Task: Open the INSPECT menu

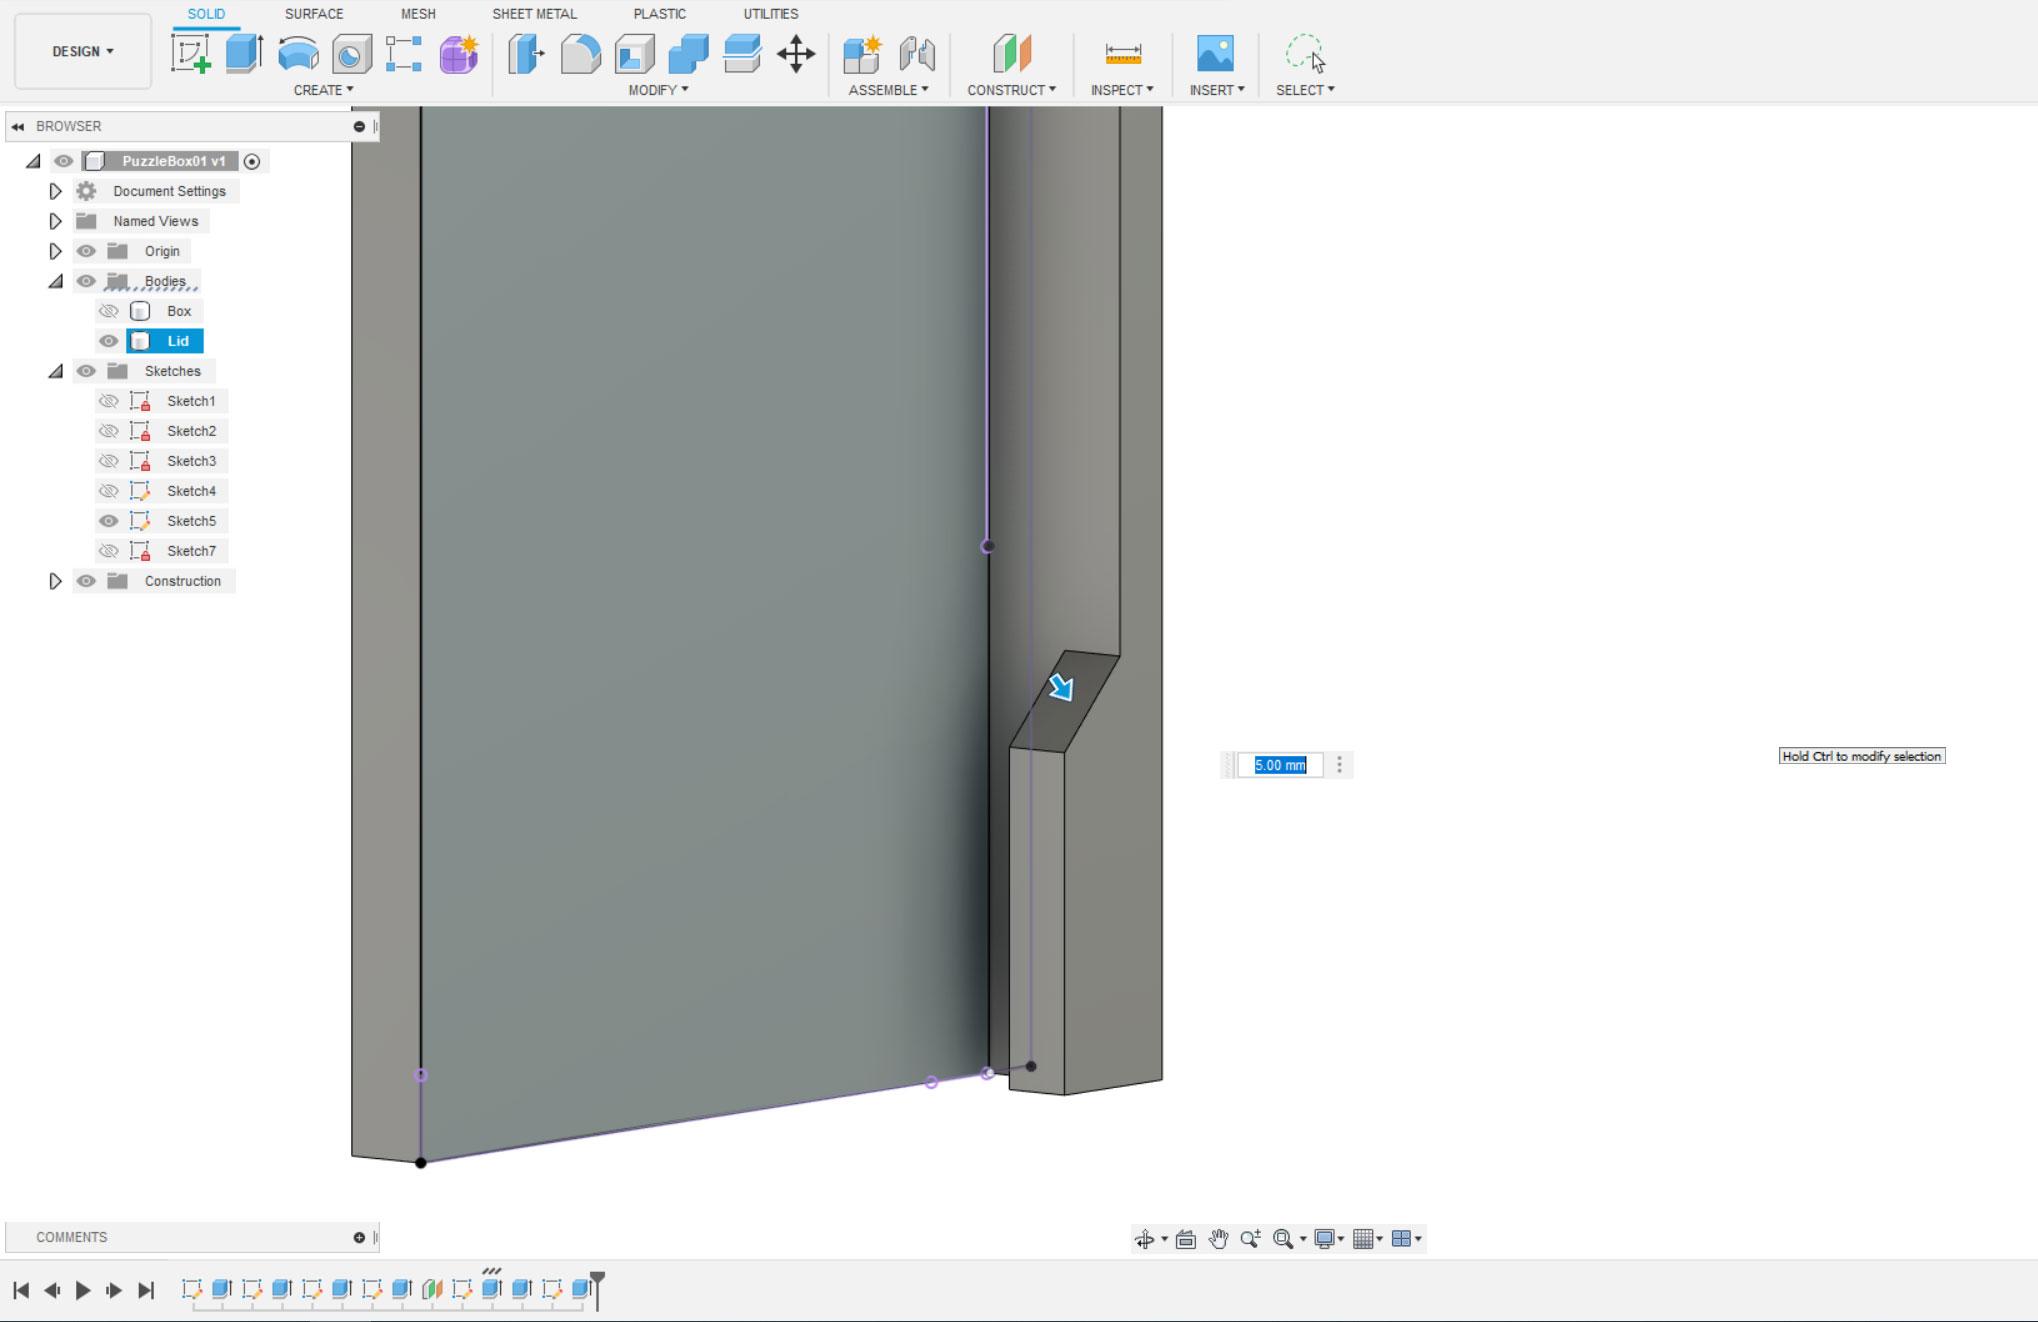Action: 1122,90
